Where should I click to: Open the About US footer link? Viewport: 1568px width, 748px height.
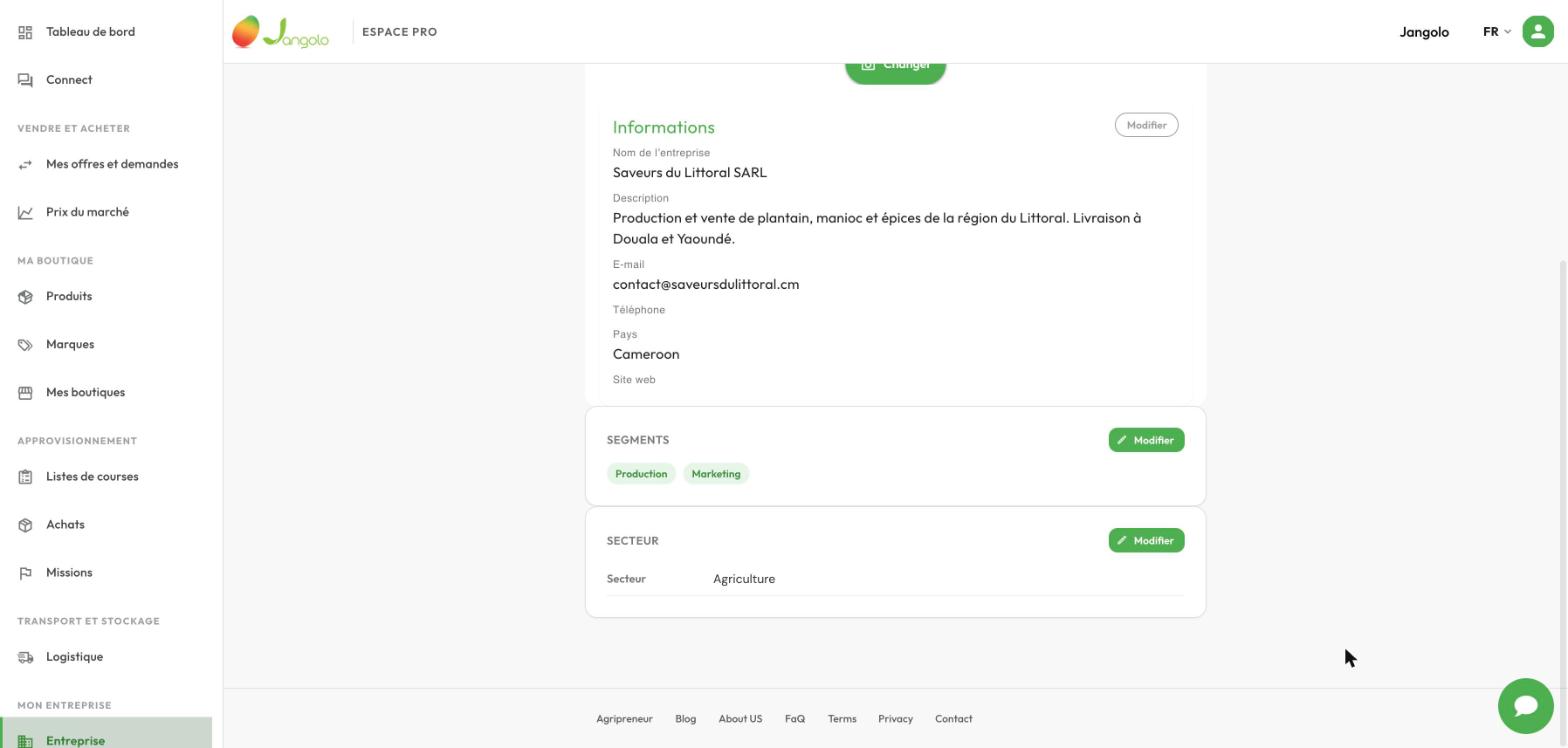point(740,719)
